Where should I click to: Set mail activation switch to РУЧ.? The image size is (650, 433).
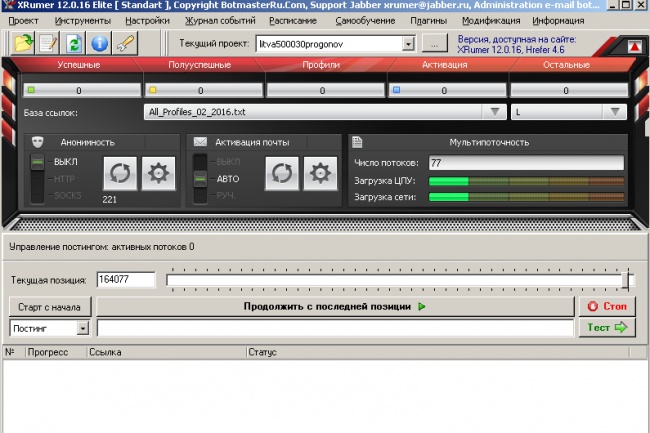point(226,195)
